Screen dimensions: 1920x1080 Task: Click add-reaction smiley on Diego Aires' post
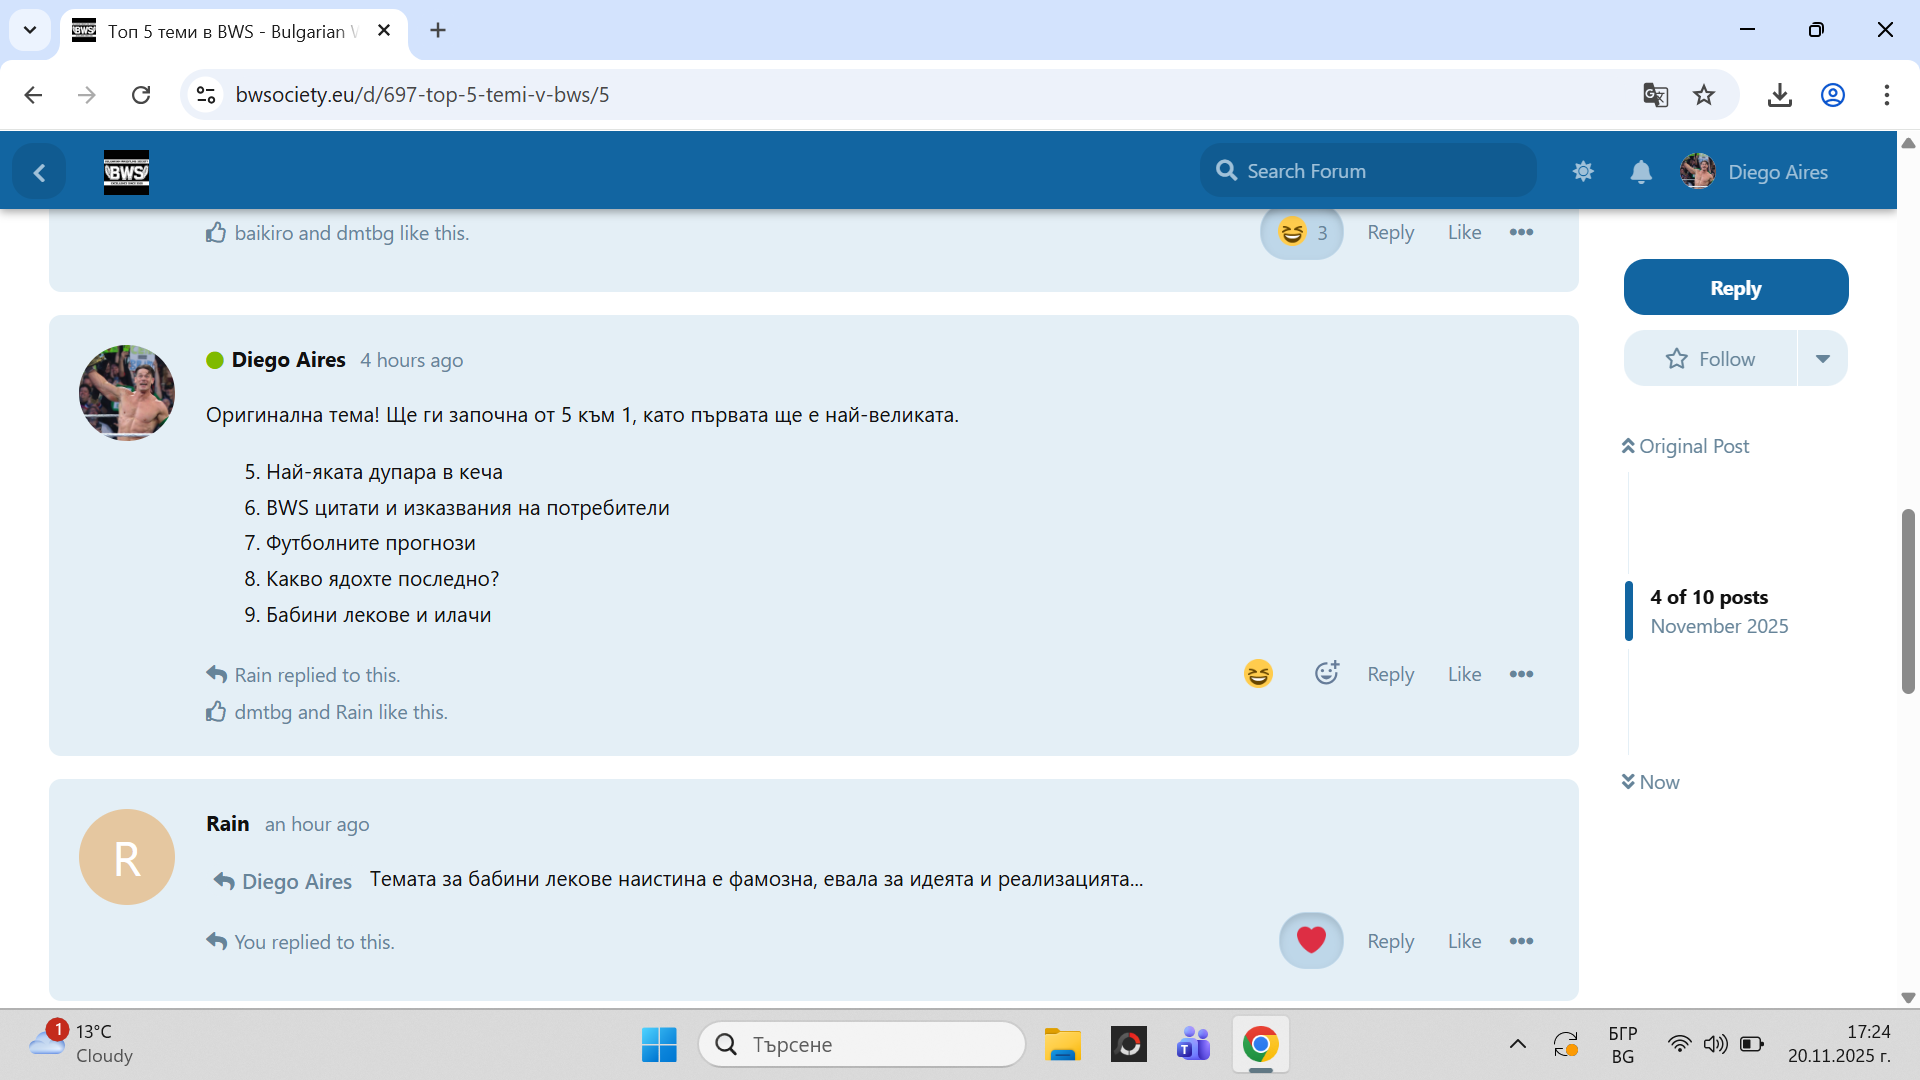point(1326,674)
